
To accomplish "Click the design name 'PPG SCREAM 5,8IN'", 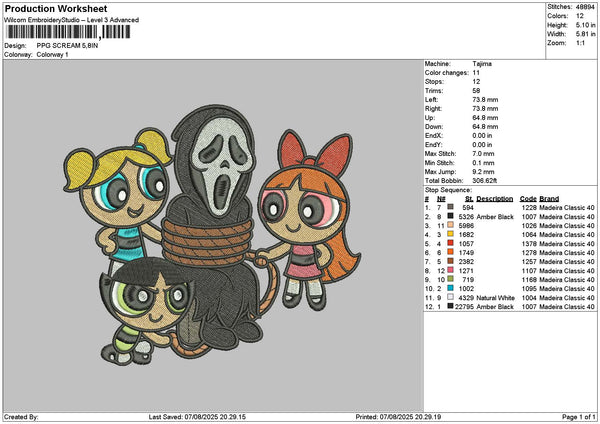I will point(67,46).
